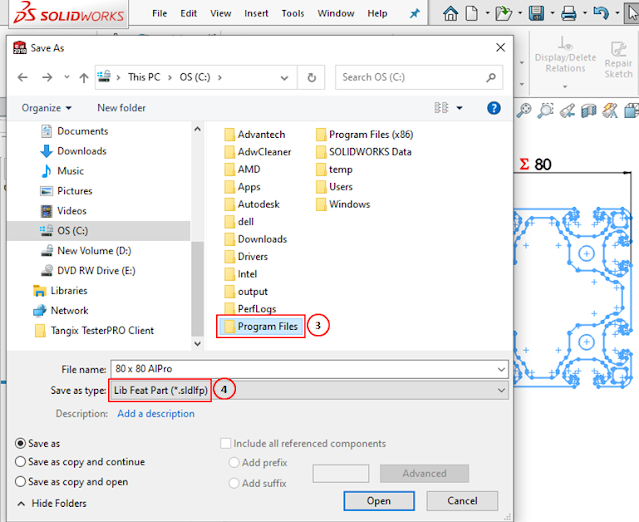Click the Save disk icon in toolbar
The image size is (639, 522).
coord(537,13)
